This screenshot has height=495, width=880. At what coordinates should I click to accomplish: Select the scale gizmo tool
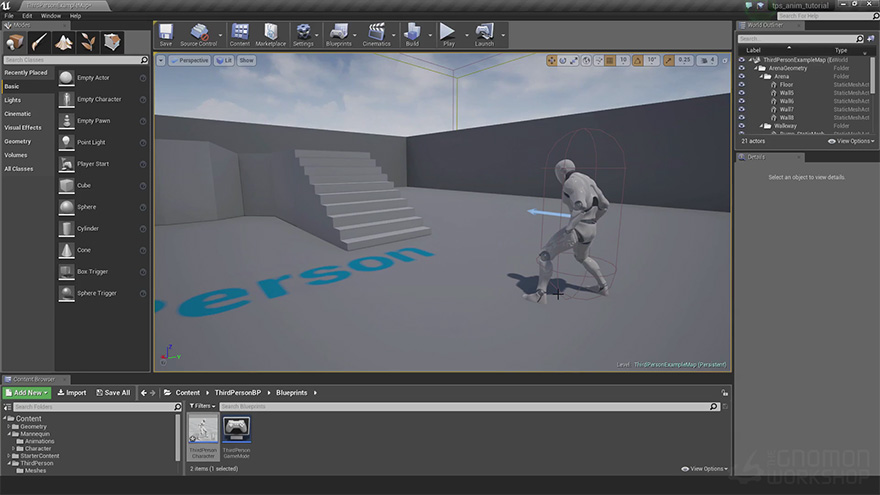pyautogui.click(x=574, y=61)
